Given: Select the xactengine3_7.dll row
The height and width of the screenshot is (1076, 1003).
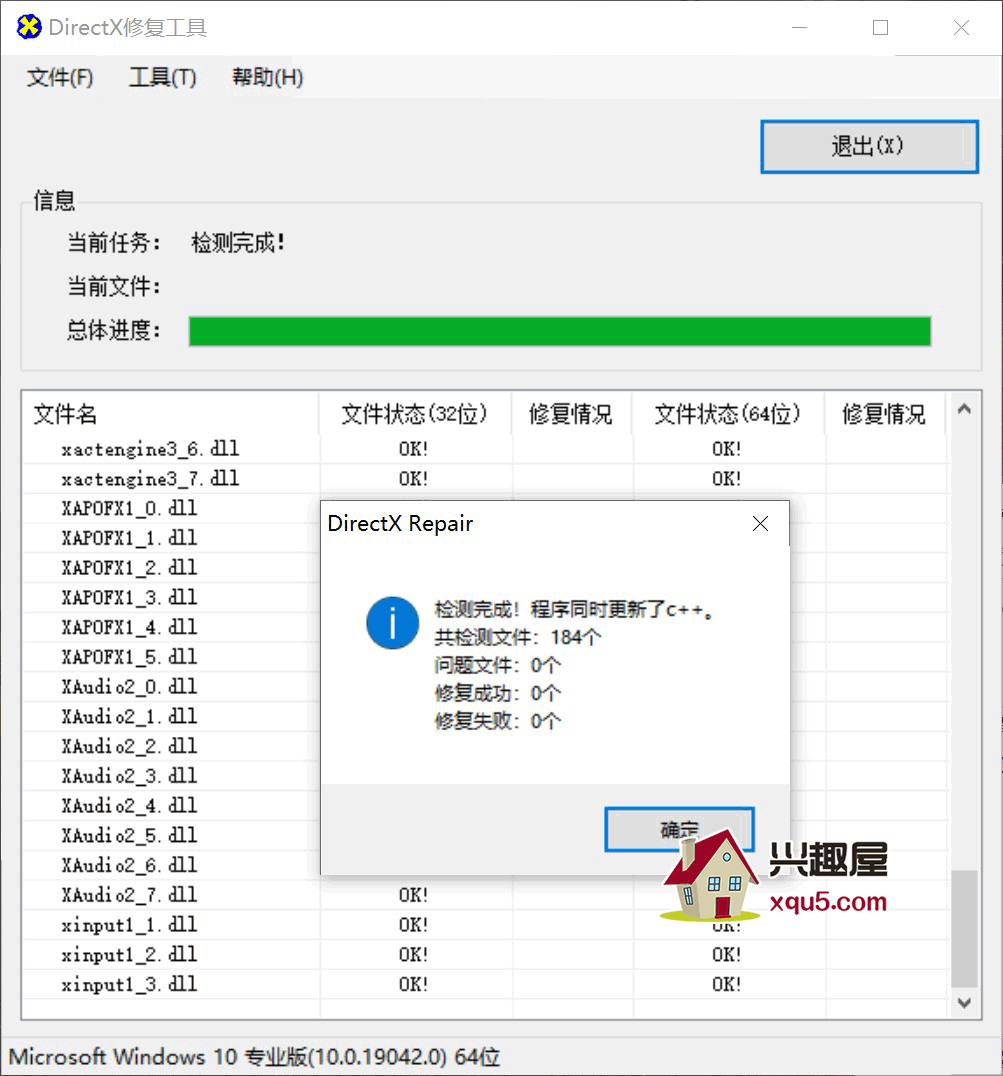Looking at the screenshot, I should 484,478.
